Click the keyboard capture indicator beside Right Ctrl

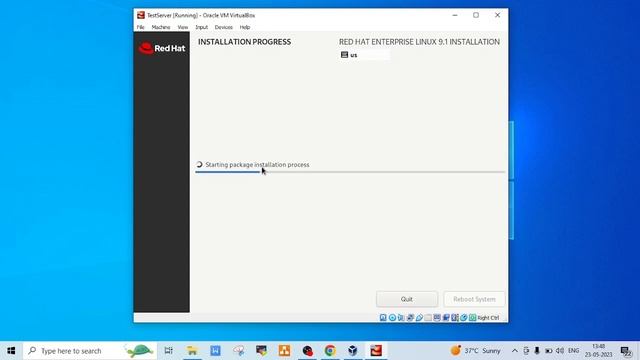473,318
